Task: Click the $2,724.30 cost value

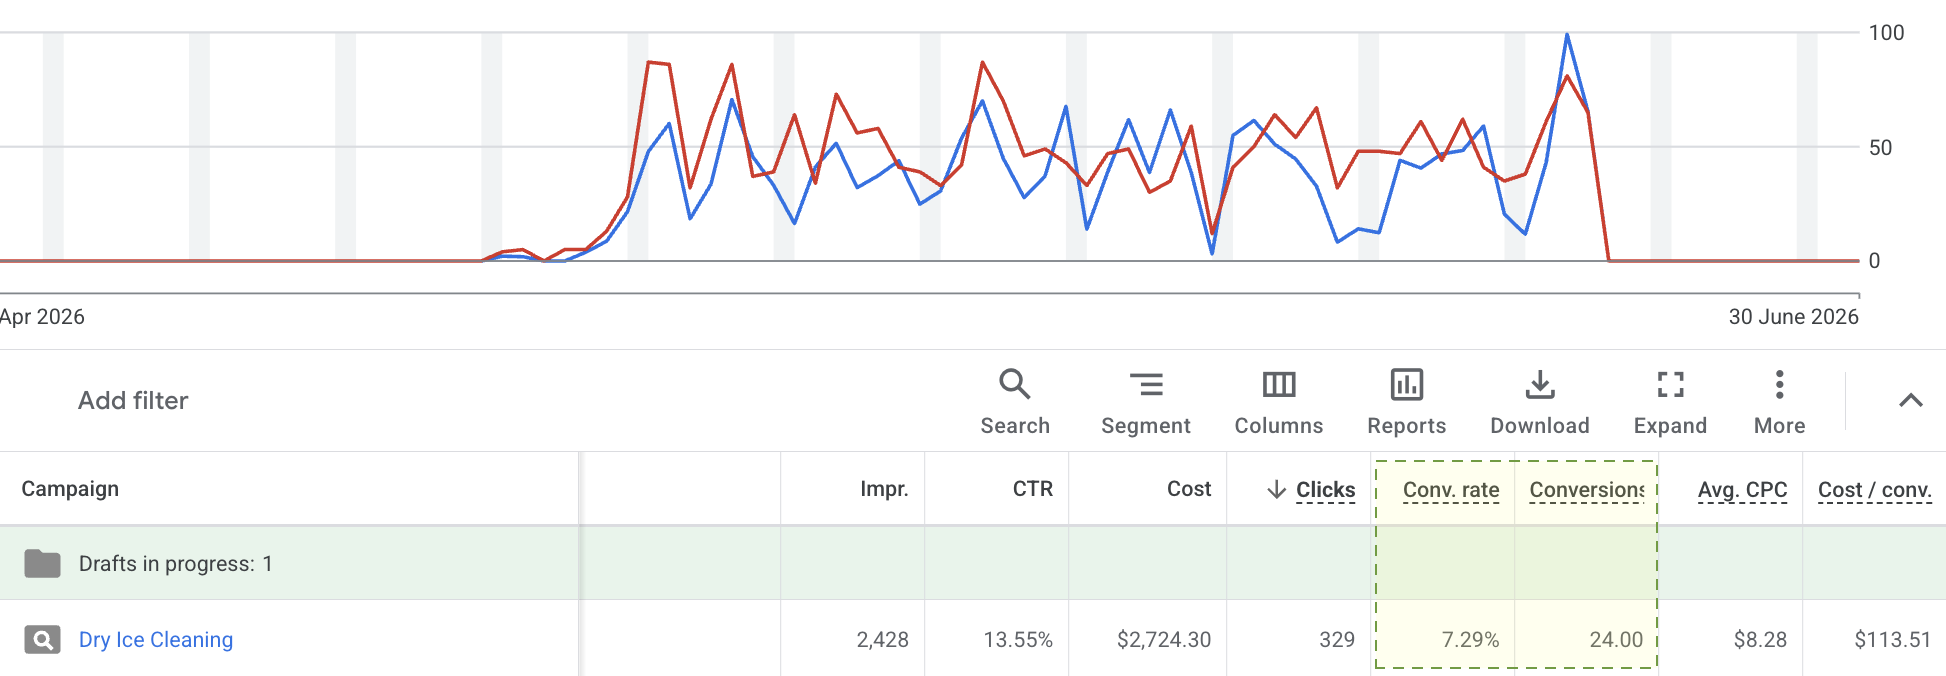Action: [1164, 640]
